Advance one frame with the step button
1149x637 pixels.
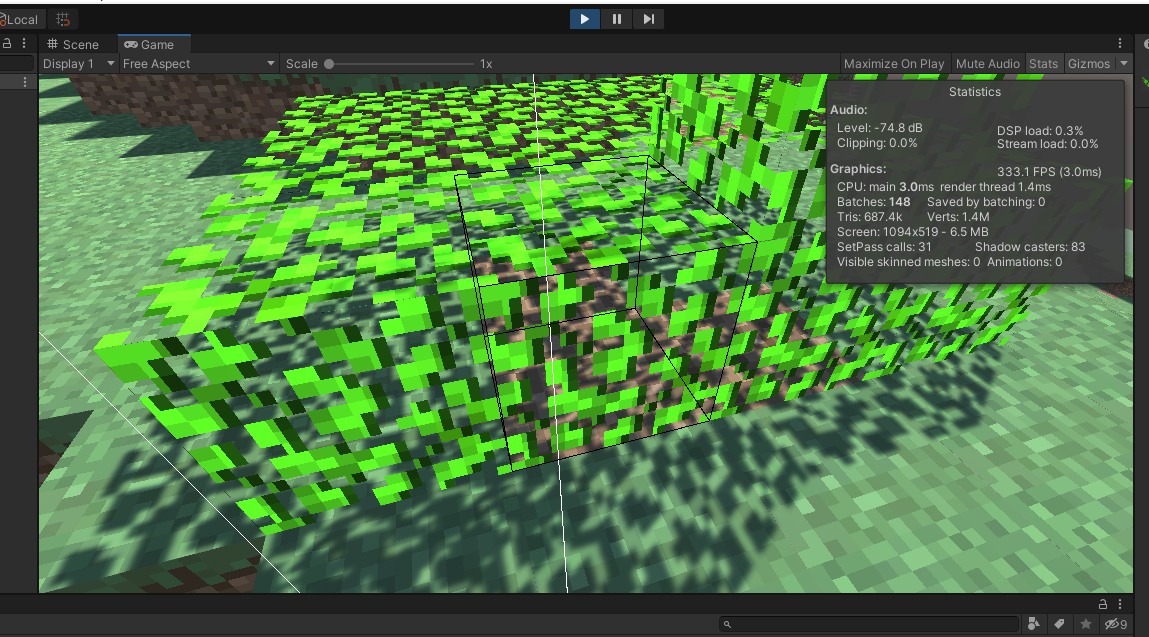click(x=649, y=19)
